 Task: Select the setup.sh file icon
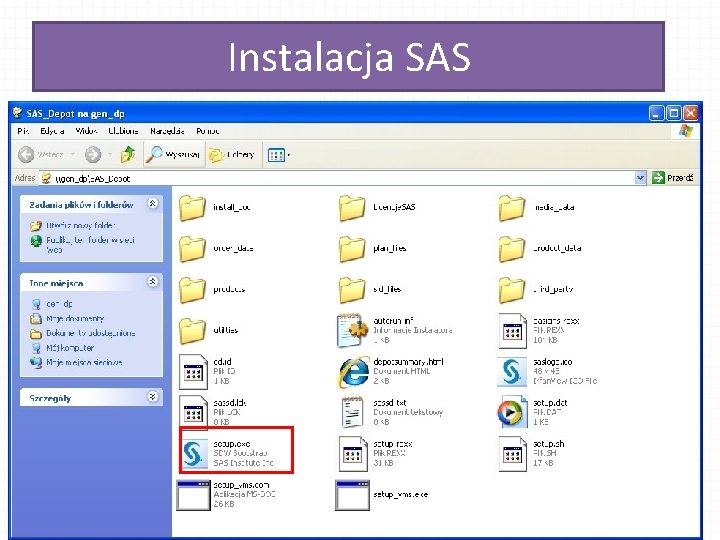(x=512, y=454)
